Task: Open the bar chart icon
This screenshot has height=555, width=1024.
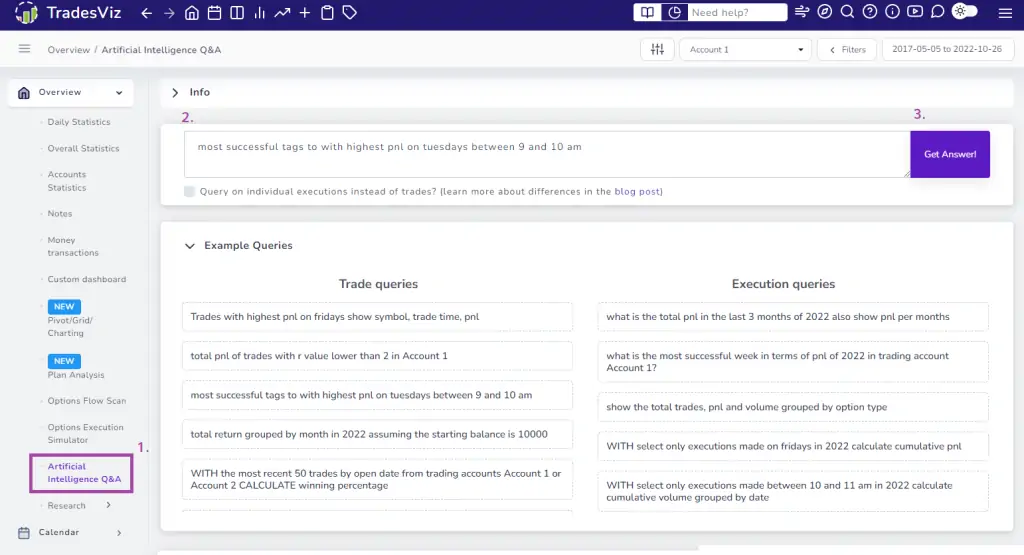Action: 259,13
